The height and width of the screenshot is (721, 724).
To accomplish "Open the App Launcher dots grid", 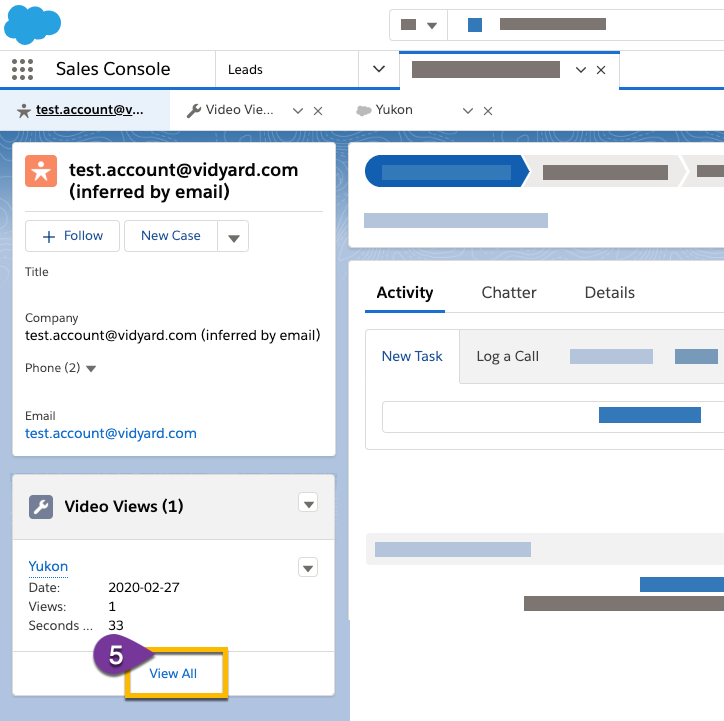I will 22,69.
